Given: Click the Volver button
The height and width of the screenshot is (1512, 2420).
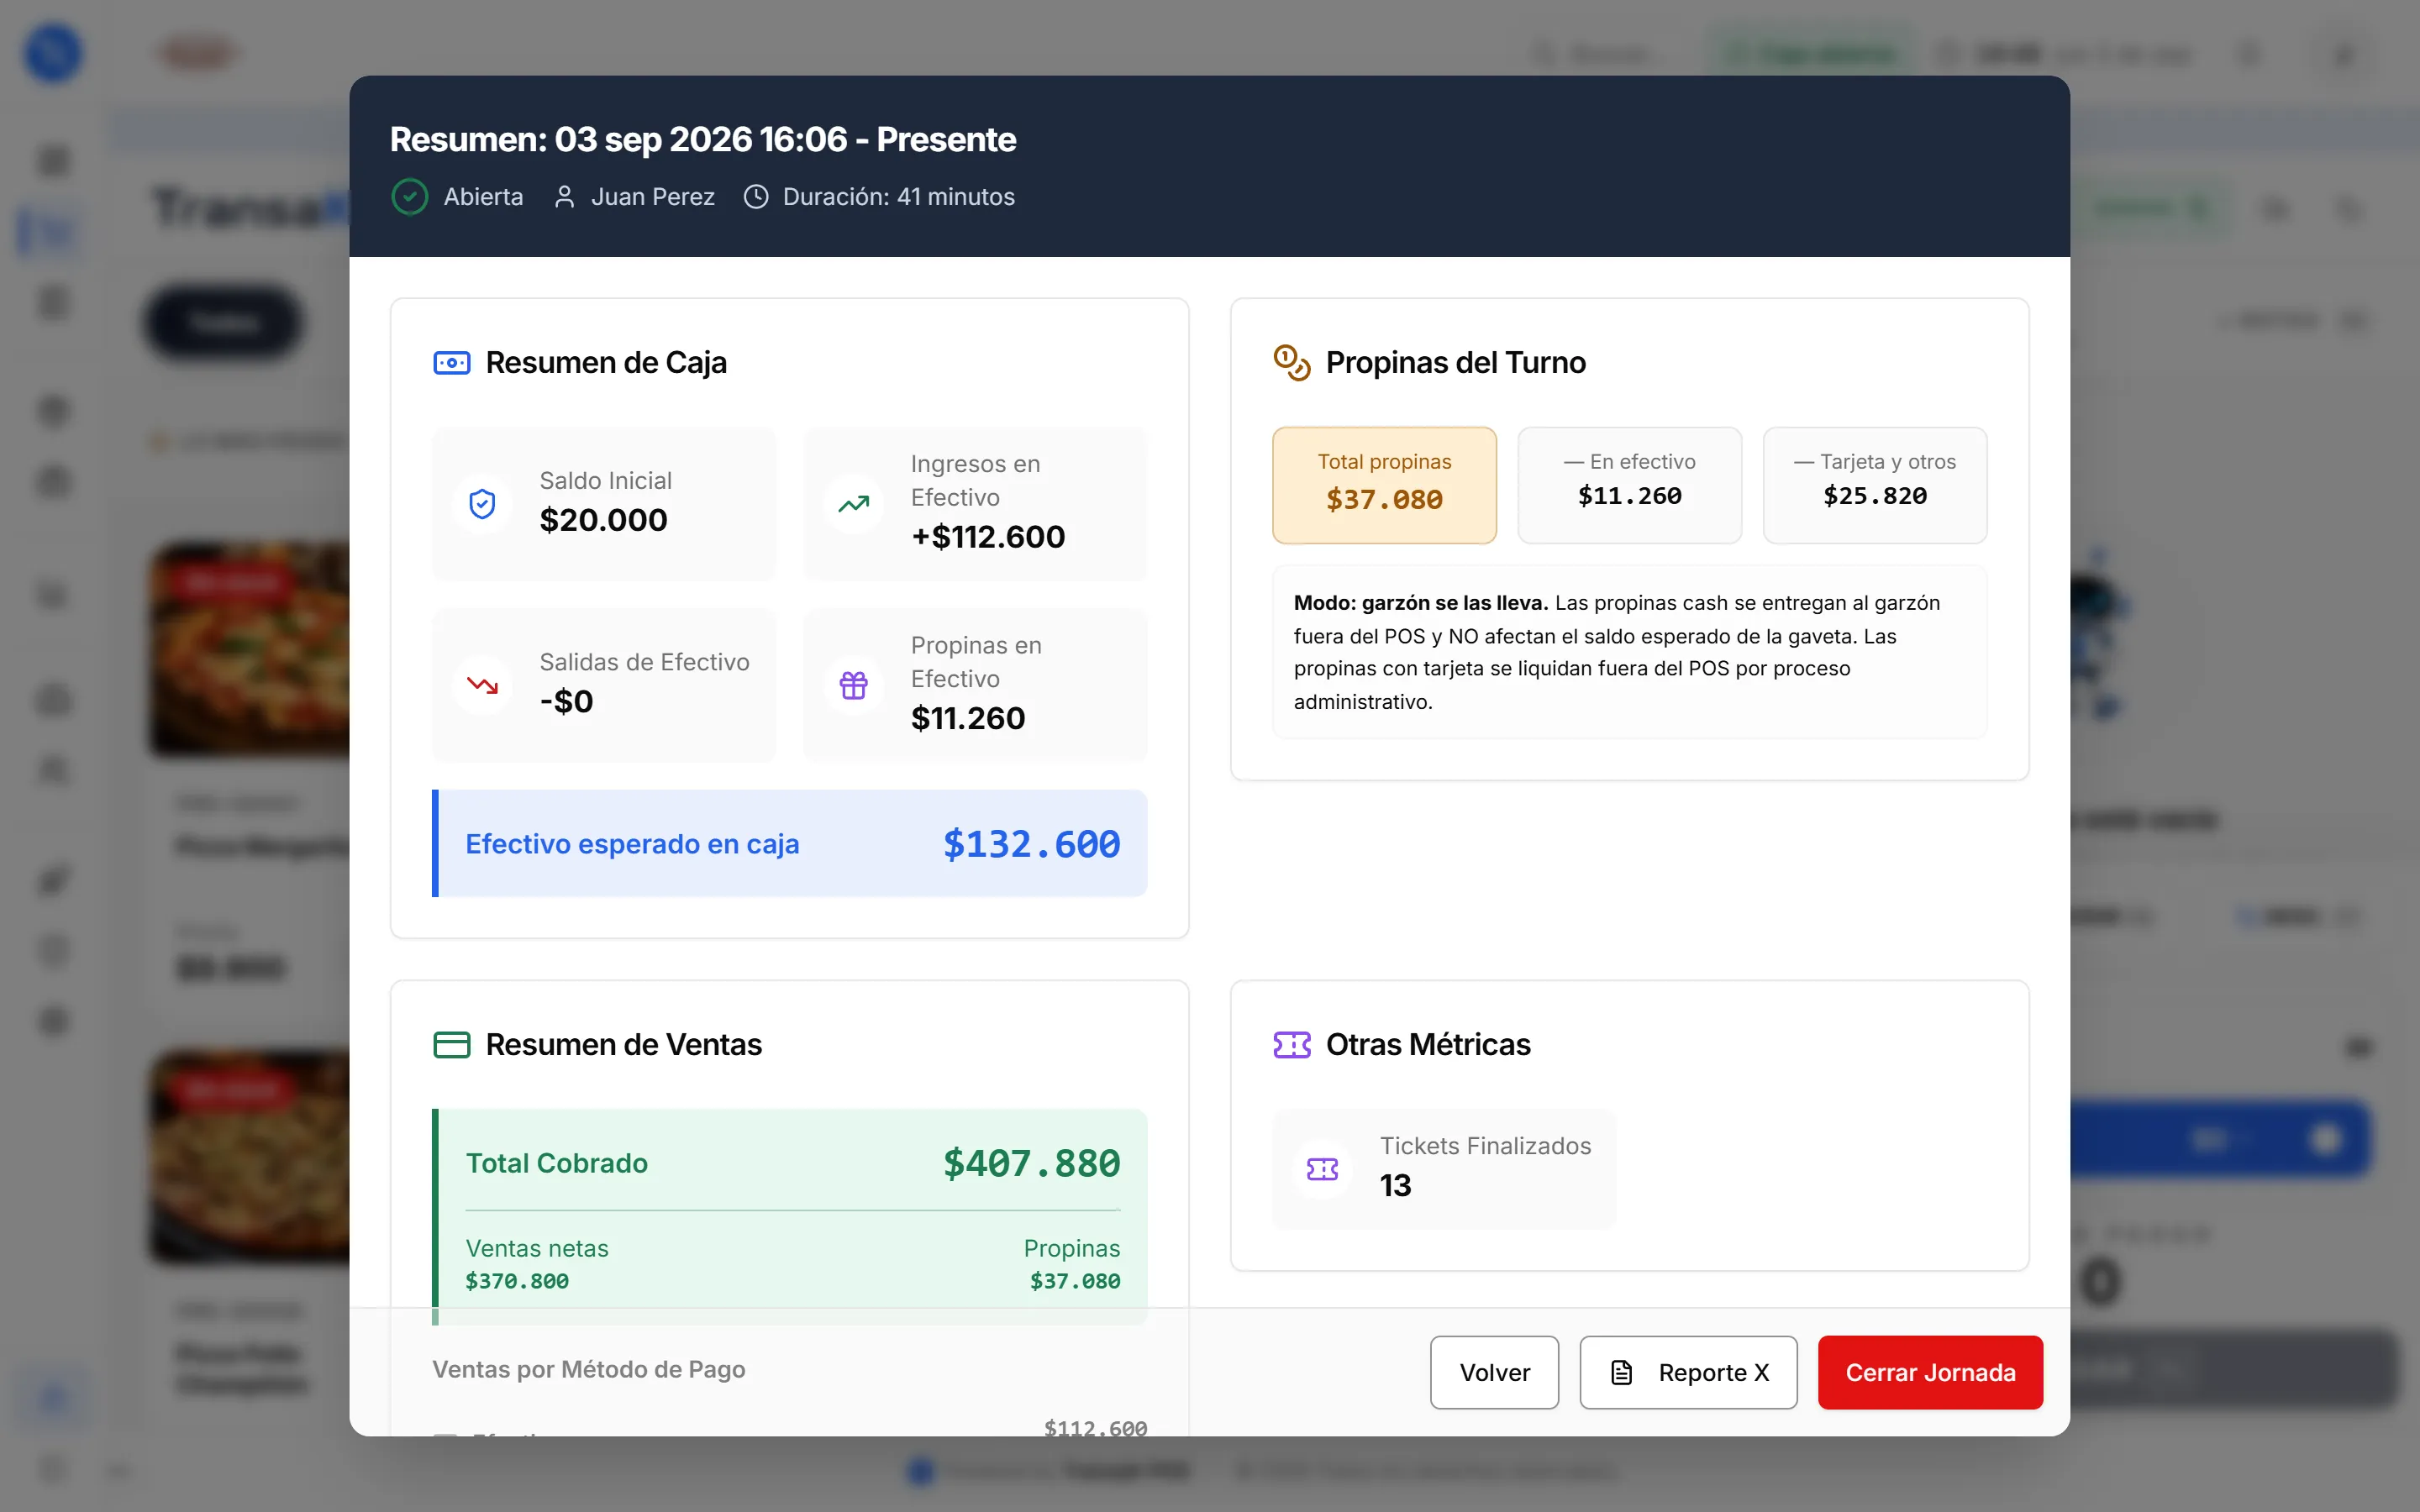Looking at the screenshot, I should [x=1494, y=1372].
